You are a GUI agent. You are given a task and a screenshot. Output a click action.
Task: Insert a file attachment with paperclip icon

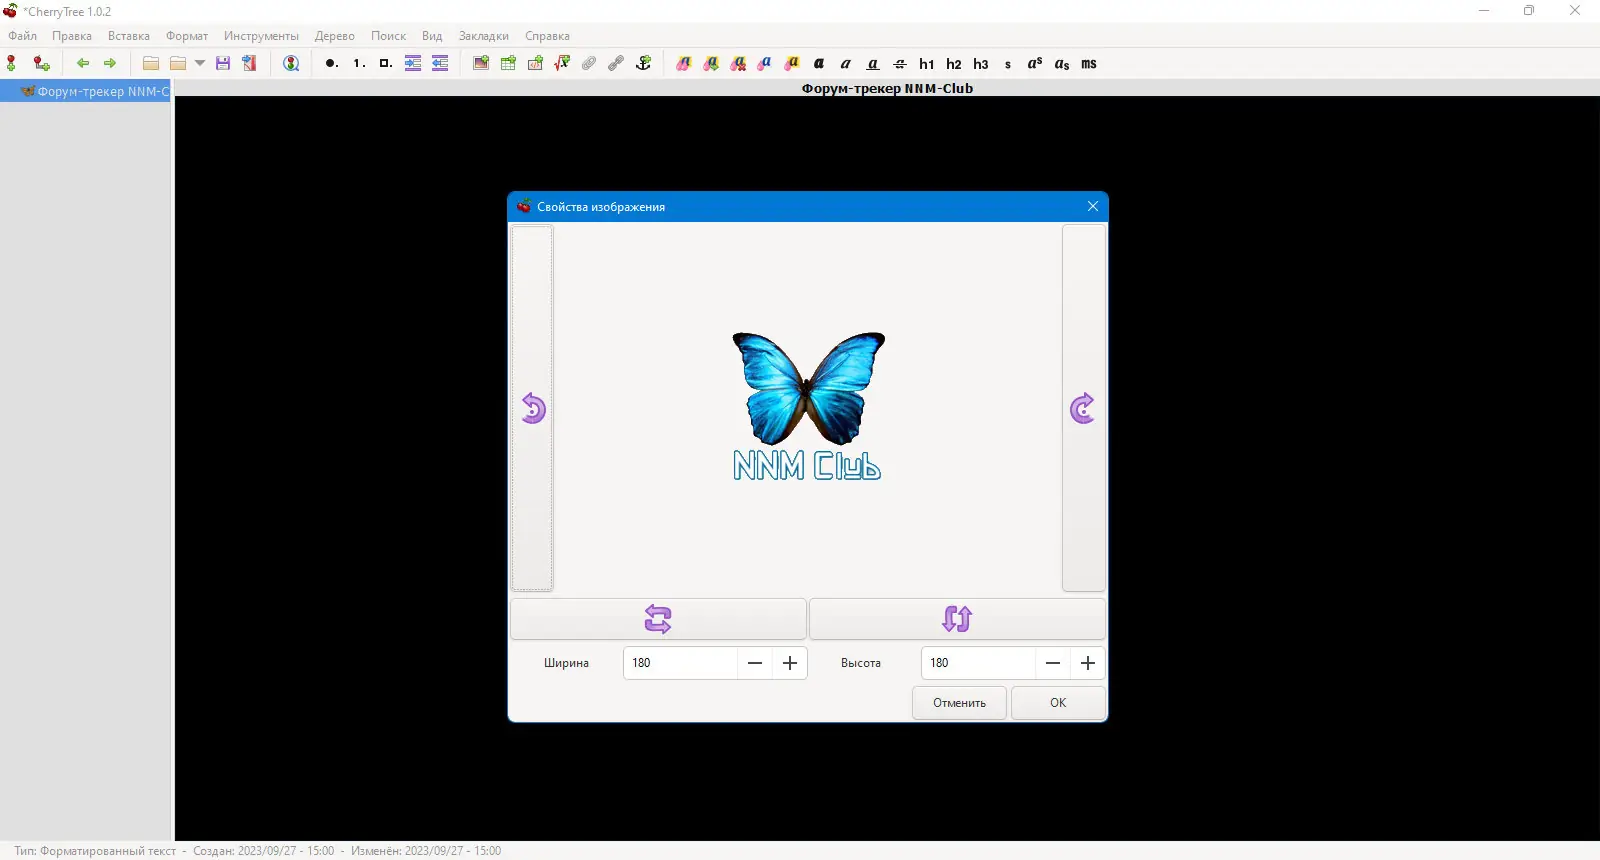(x=589, y=63)
